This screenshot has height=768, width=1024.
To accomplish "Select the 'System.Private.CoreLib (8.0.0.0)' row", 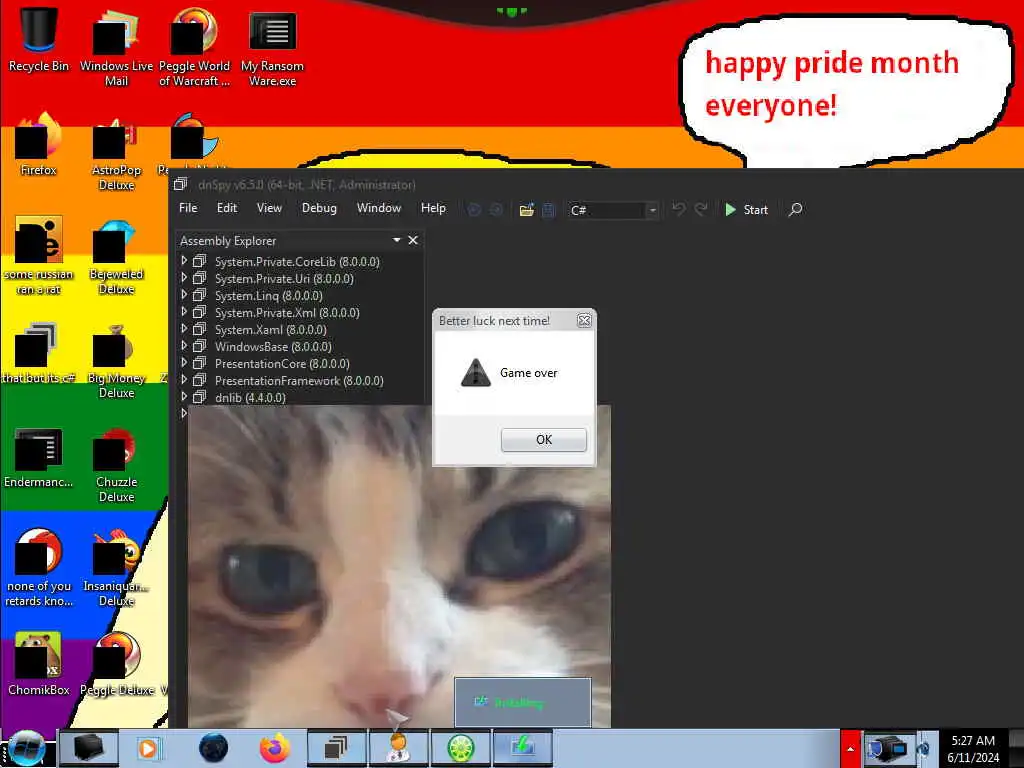I will coord(298,261).
